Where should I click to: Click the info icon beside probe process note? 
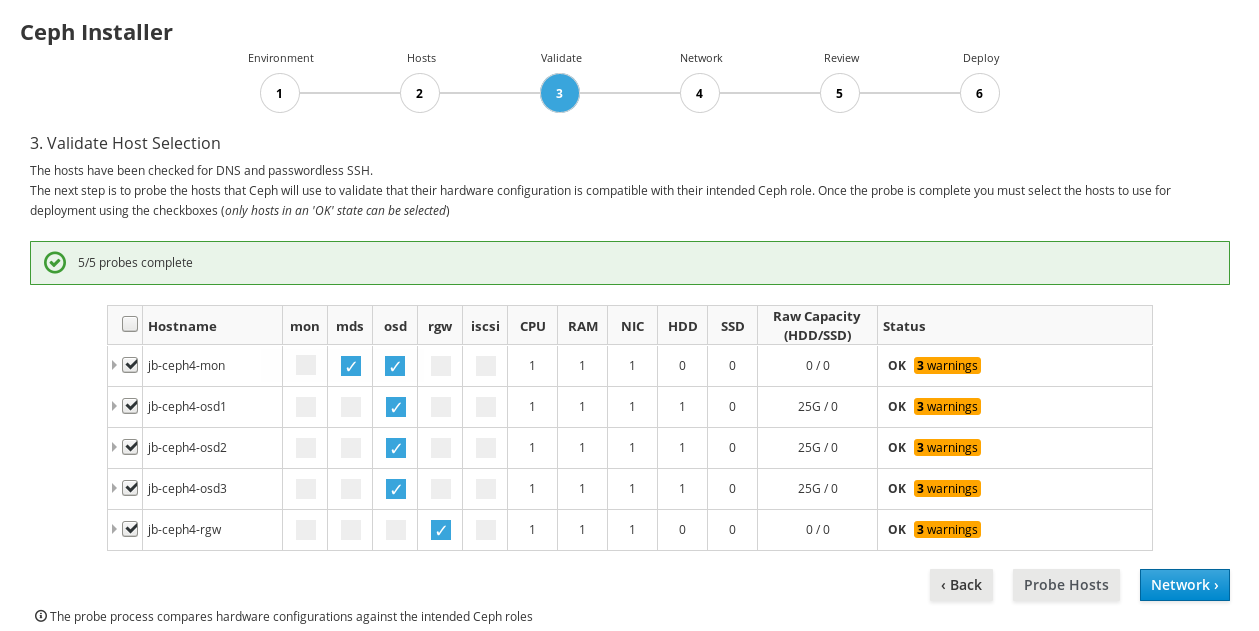pos(41,616)
